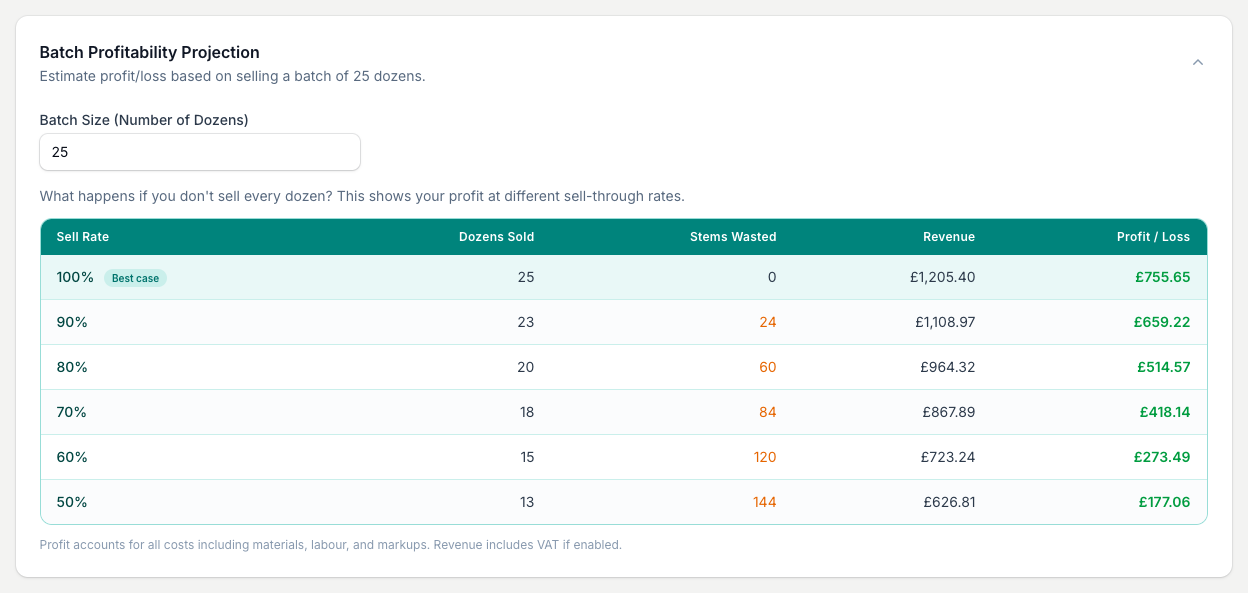This screenshot has width=1248, height=593.
Task: Select the 60% sell rate cell
Action: (72, 457)
